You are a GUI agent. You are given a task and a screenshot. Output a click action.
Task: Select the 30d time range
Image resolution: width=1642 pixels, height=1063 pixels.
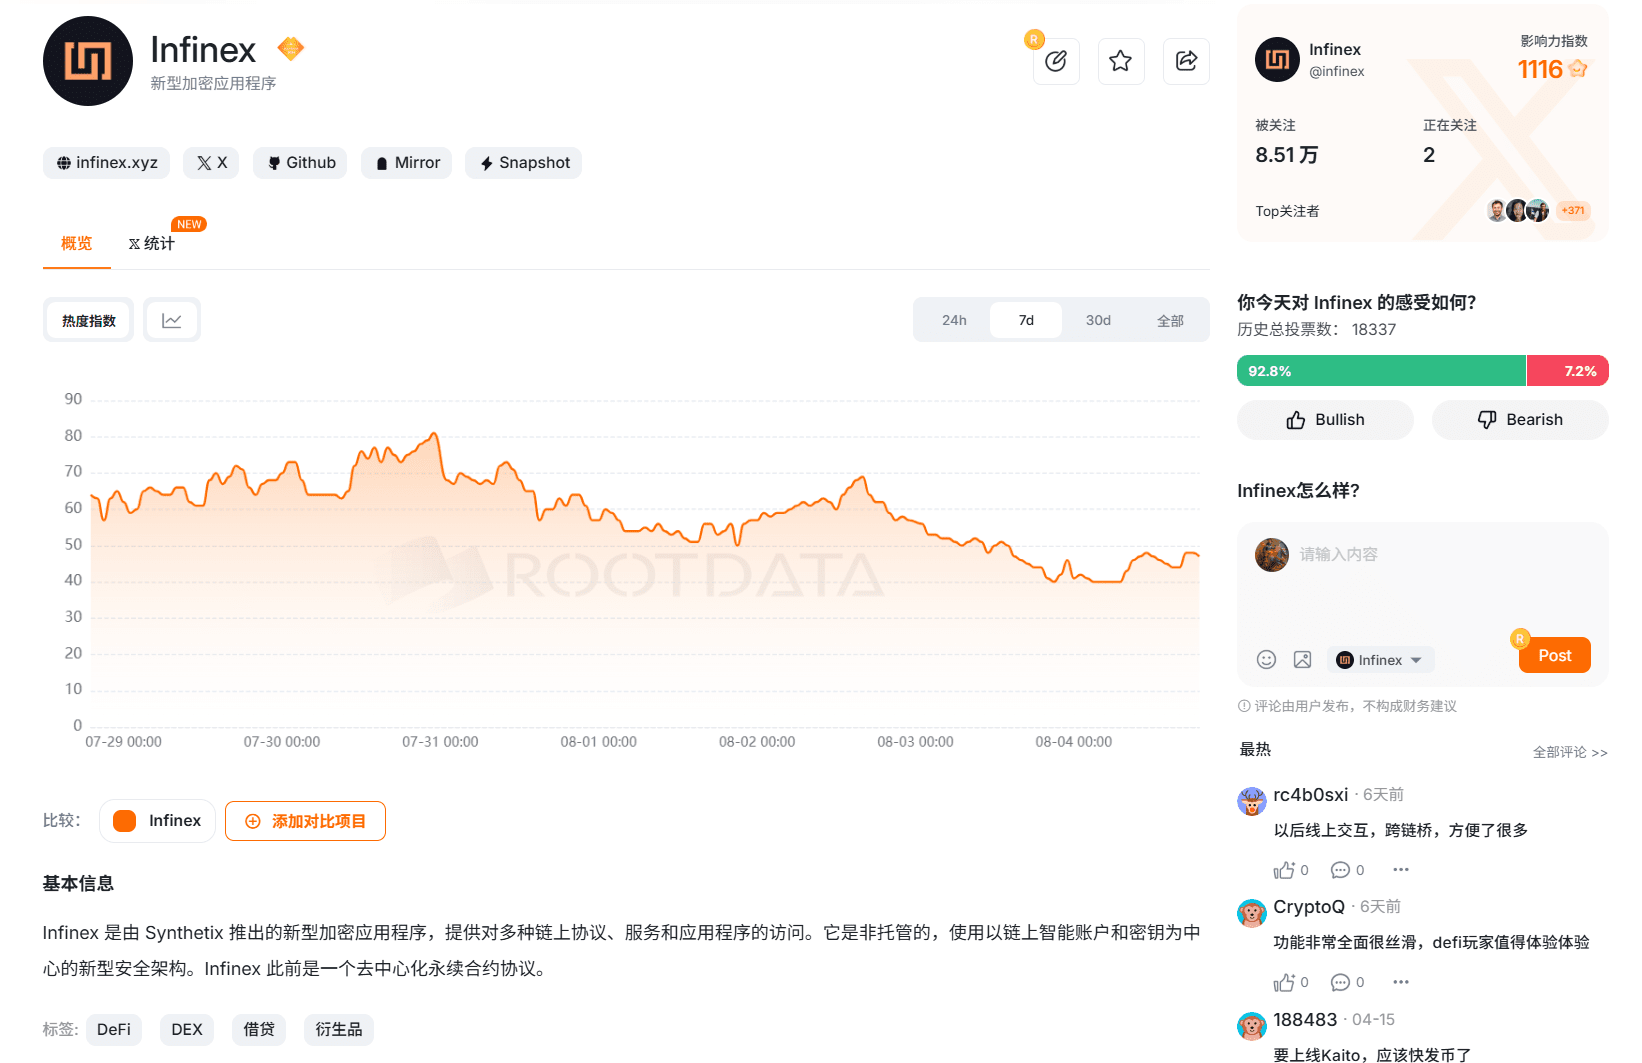click(1098, 320)
